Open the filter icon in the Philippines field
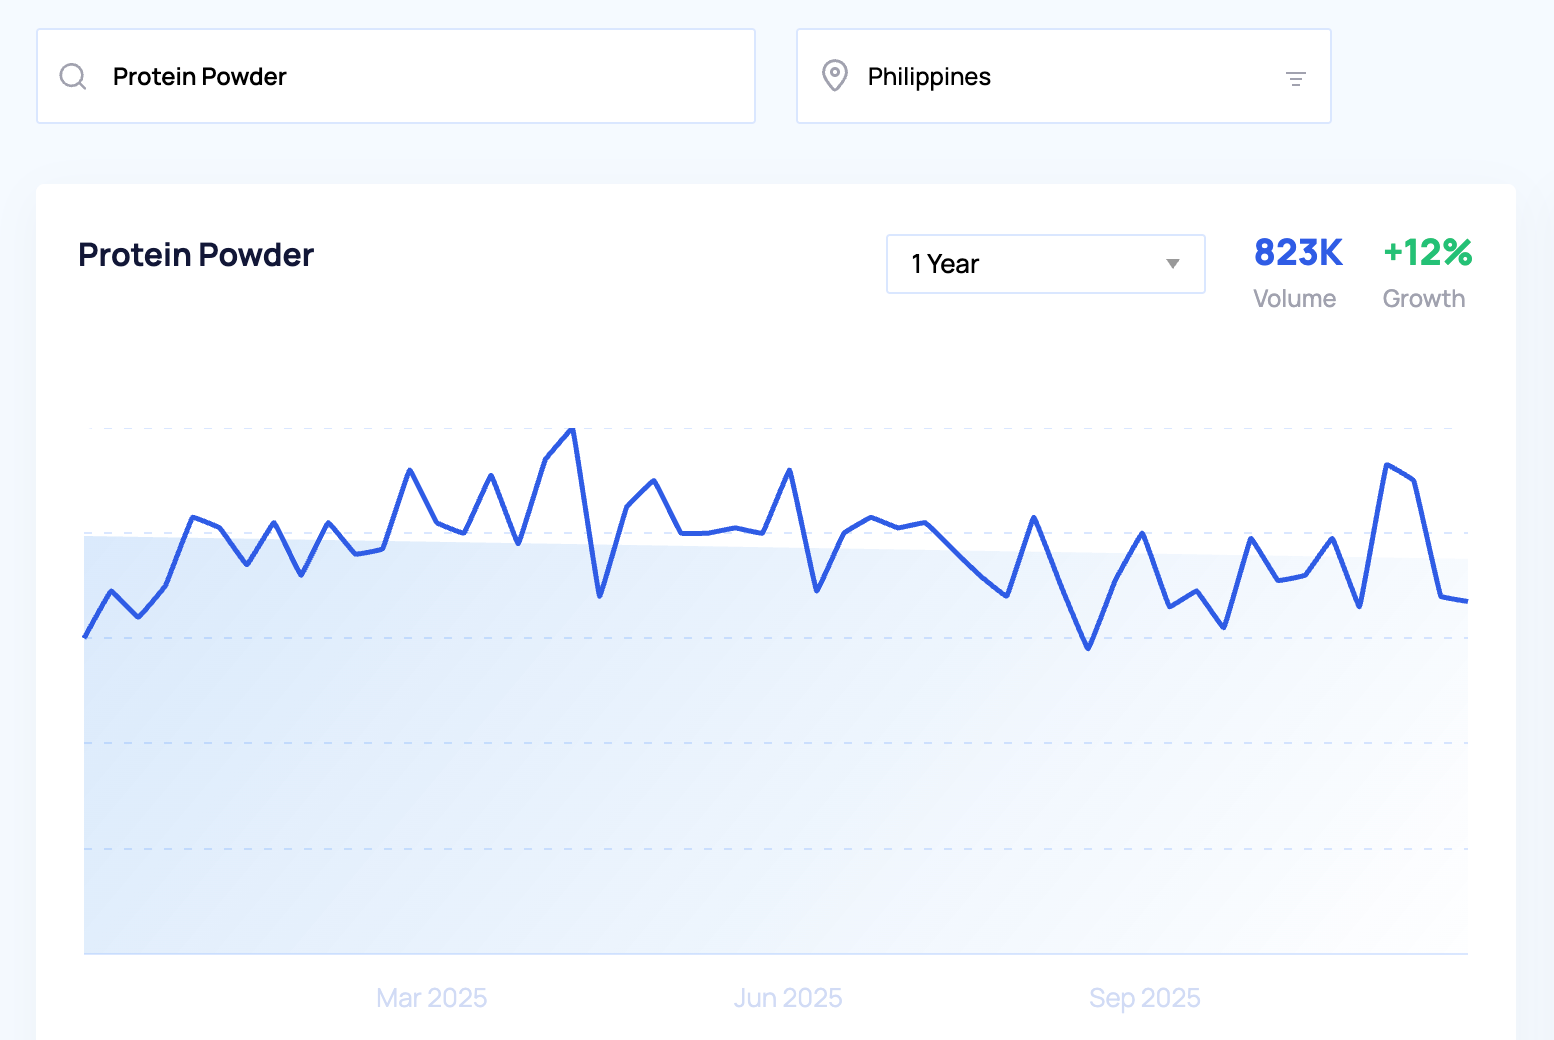 coord(1295,78)
